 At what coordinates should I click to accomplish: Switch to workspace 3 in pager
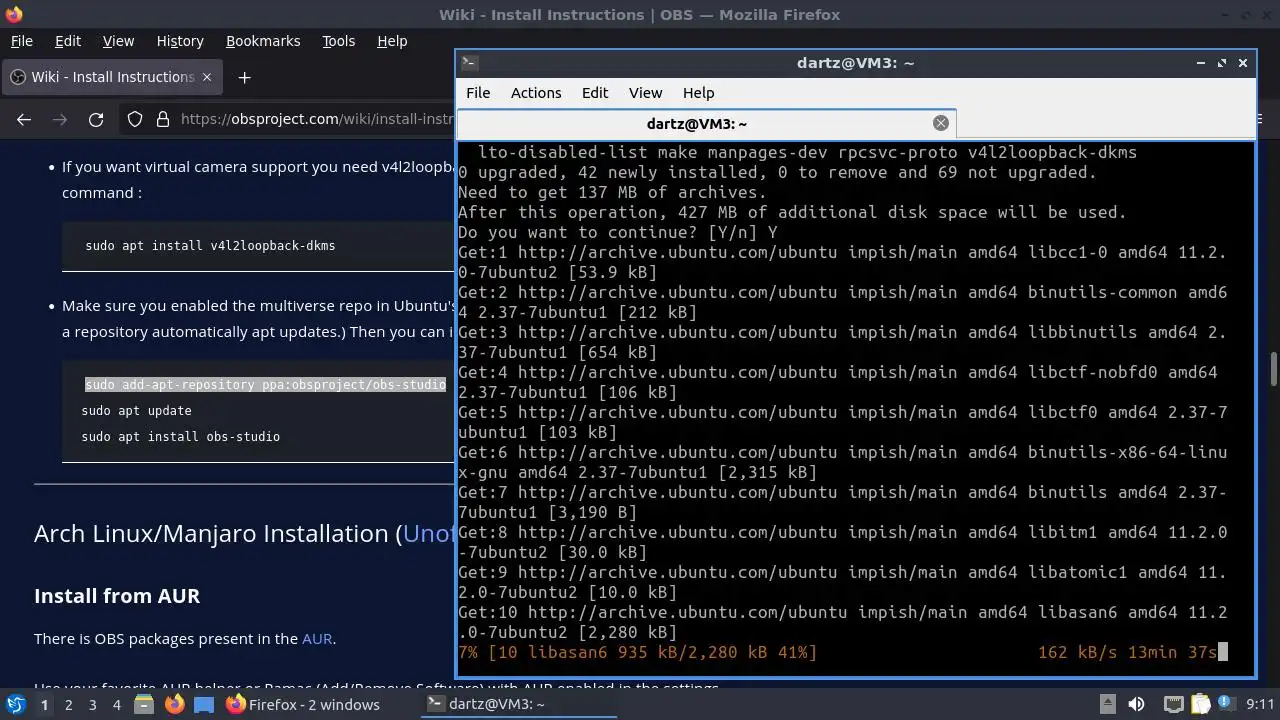click(x=92, y=704)
